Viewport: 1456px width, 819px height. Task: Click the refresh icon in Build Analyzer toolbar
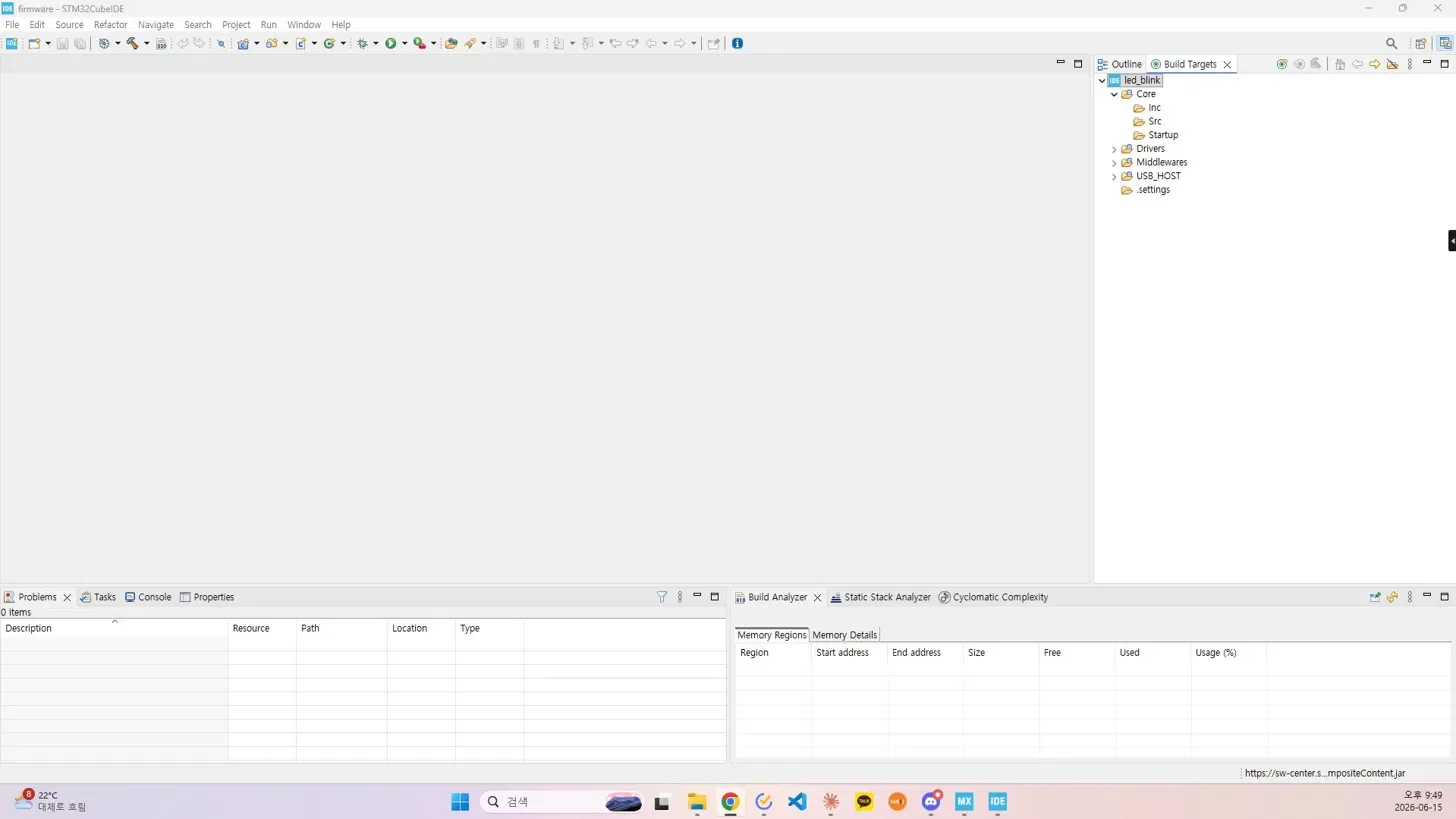tap(1392, 597)
